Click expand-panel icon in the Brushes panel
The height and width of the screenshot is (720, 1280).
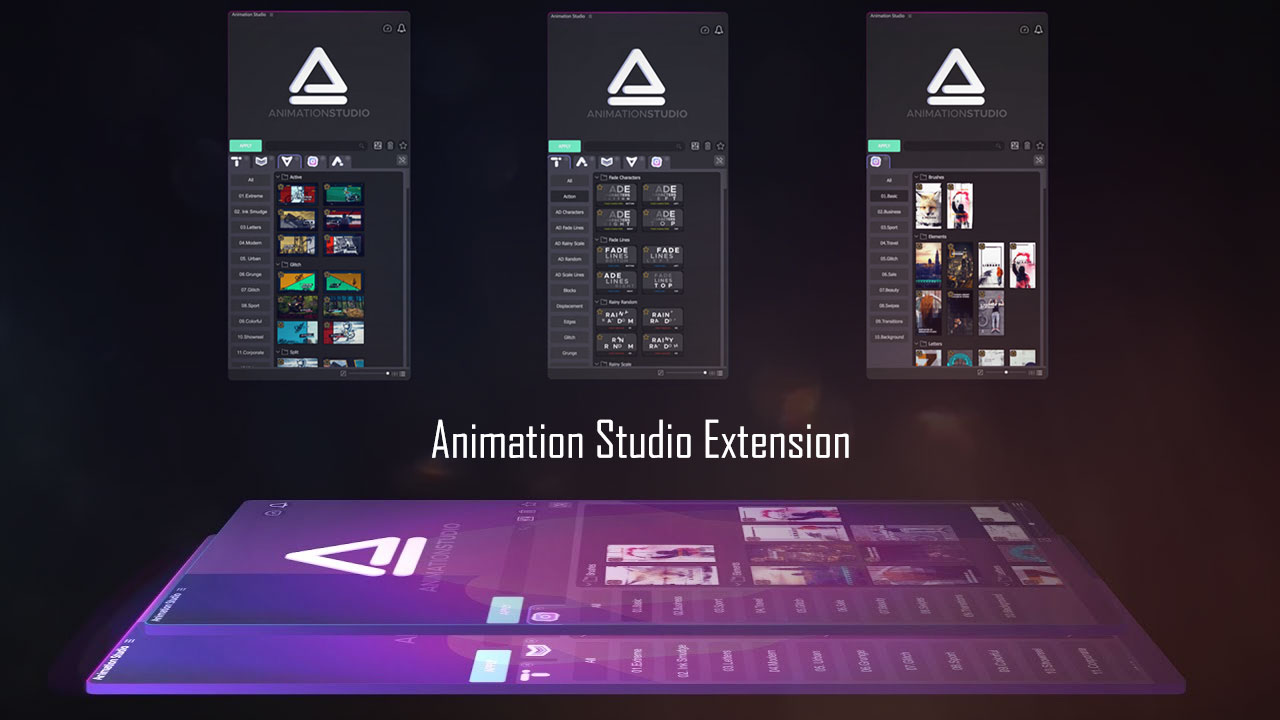tap(1040, 160)
